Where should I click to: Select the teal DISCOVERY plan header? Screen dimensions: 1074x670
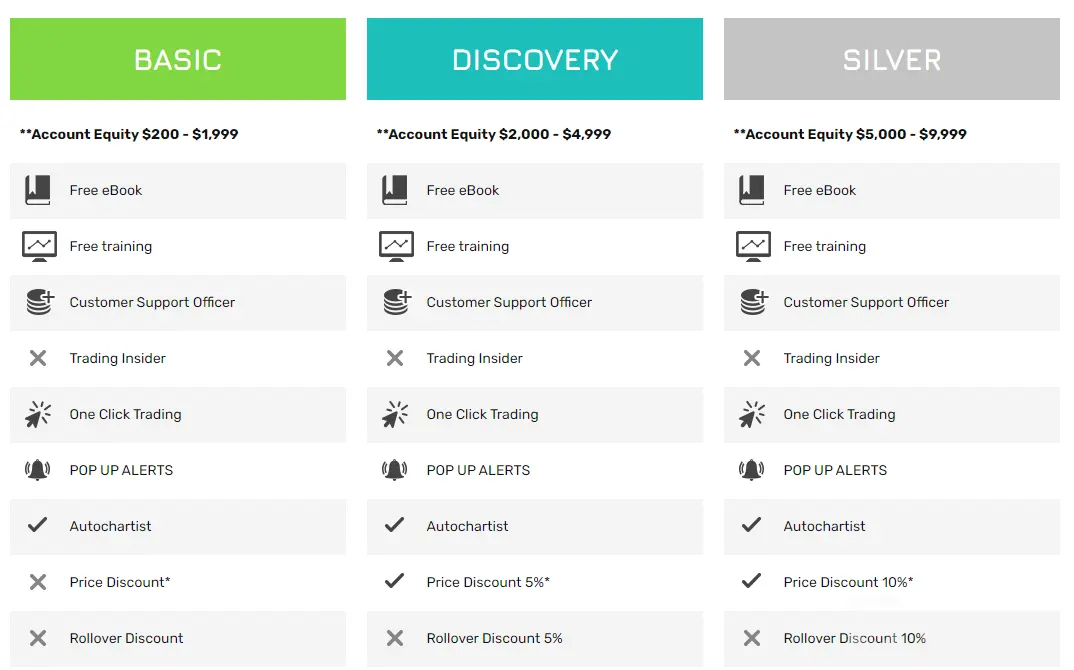535,59
